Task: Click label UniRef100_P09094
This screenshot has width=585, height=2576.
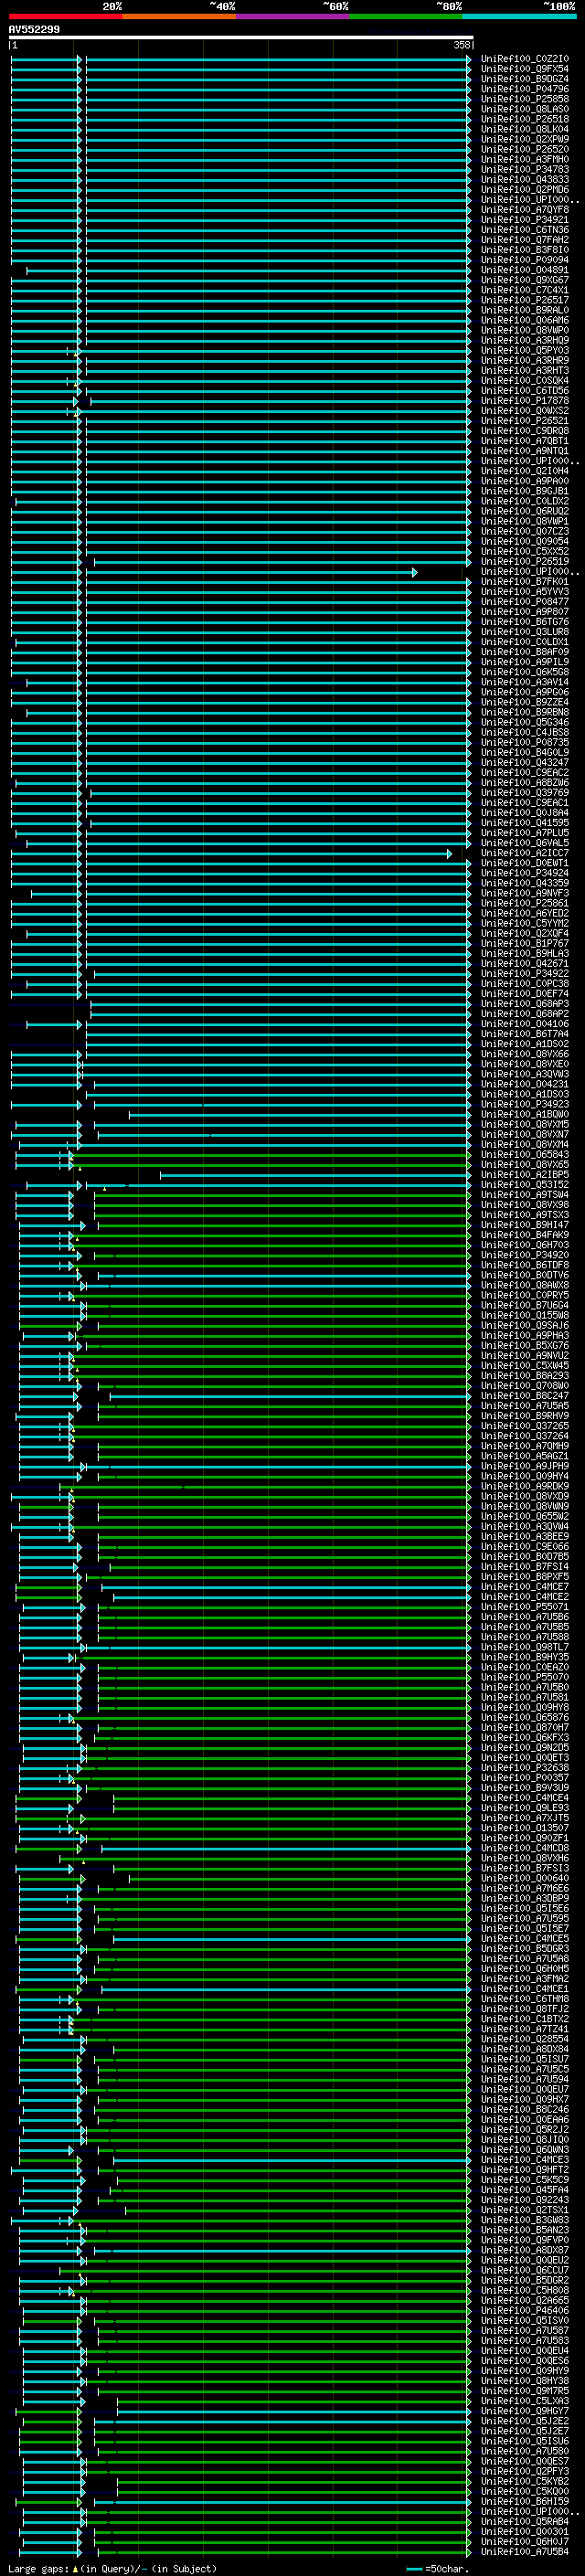Action: pos(525,260)
